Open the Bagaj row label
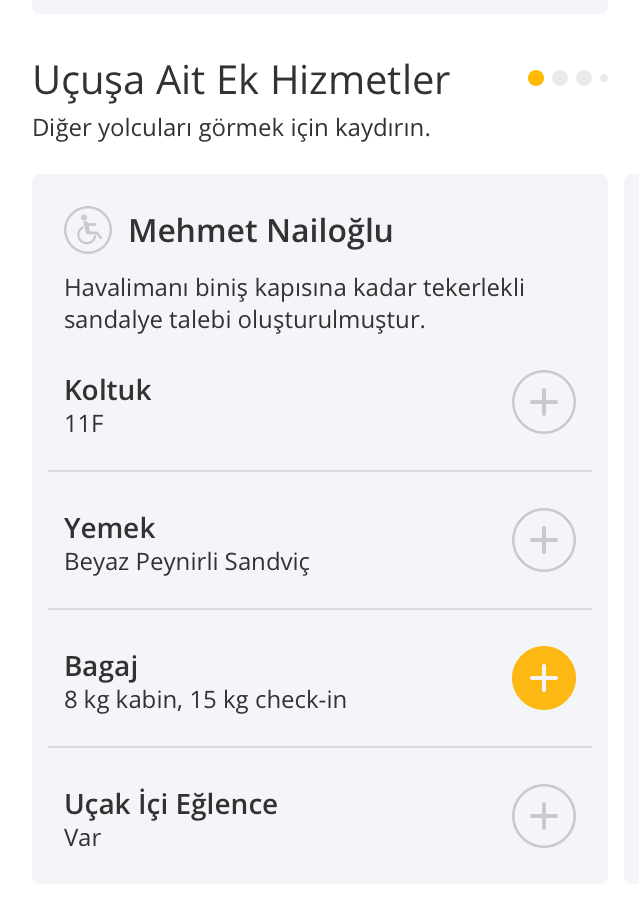Screen dimensions: 639x904 click(101, 667)
